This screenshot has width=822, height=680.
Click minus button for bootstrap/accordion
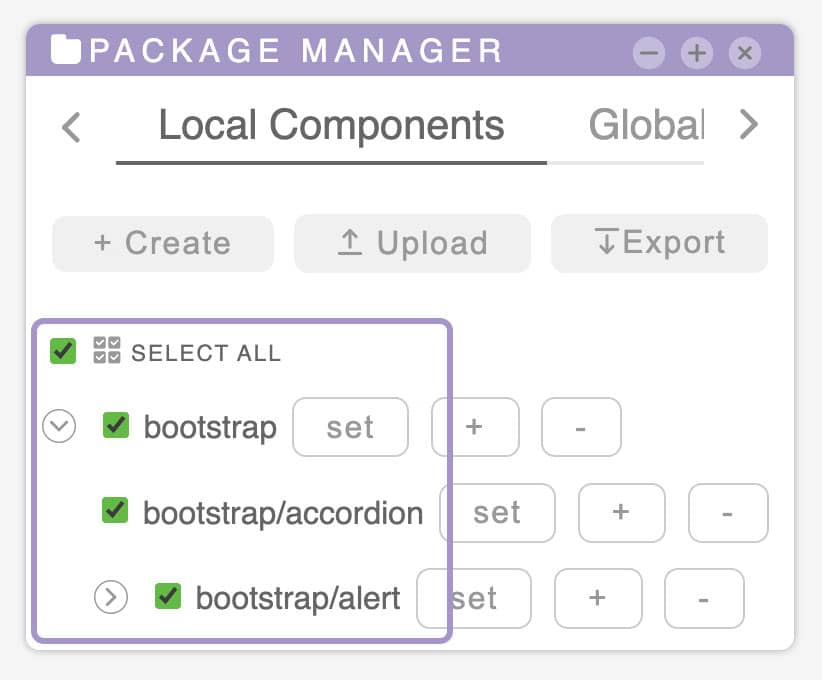tap(728, 513)
